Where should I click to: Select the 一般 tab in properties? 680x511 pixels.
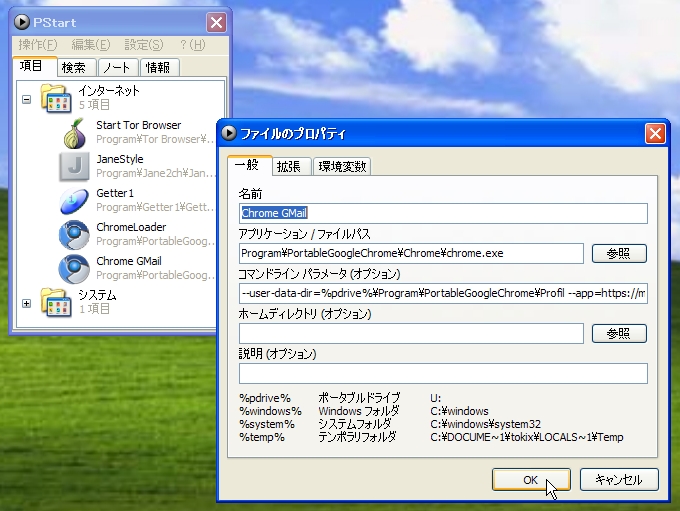(250, 165)
